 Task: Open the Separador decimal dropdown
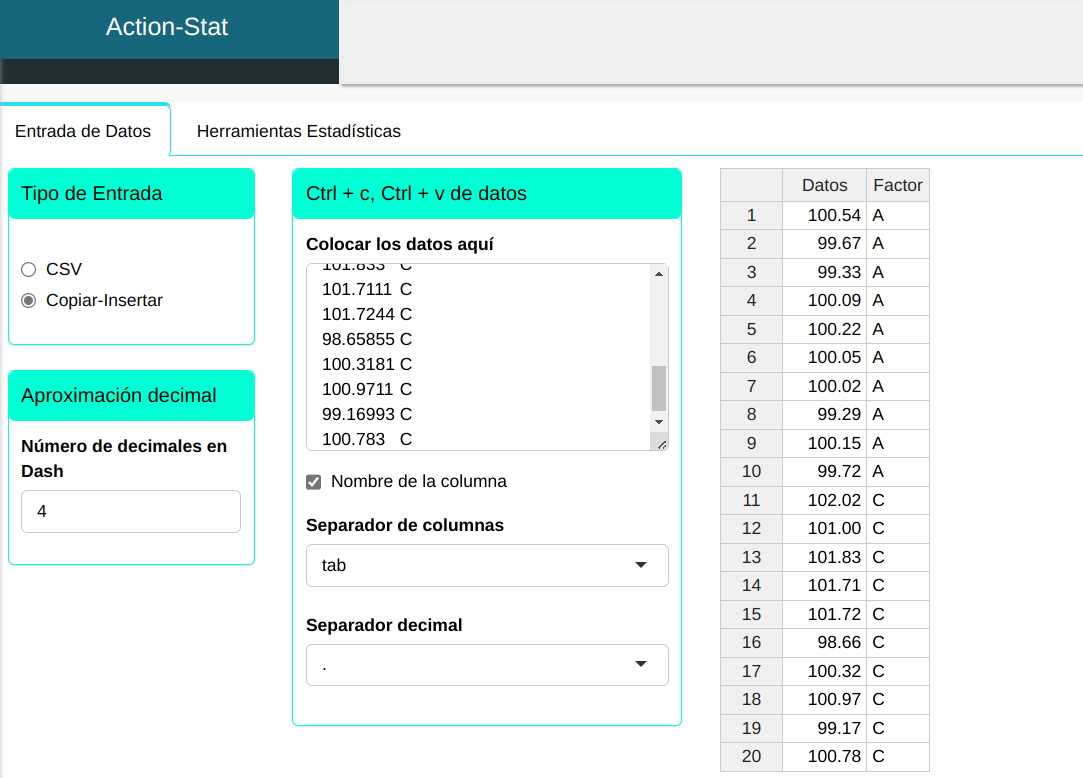(x=487, y=665)
